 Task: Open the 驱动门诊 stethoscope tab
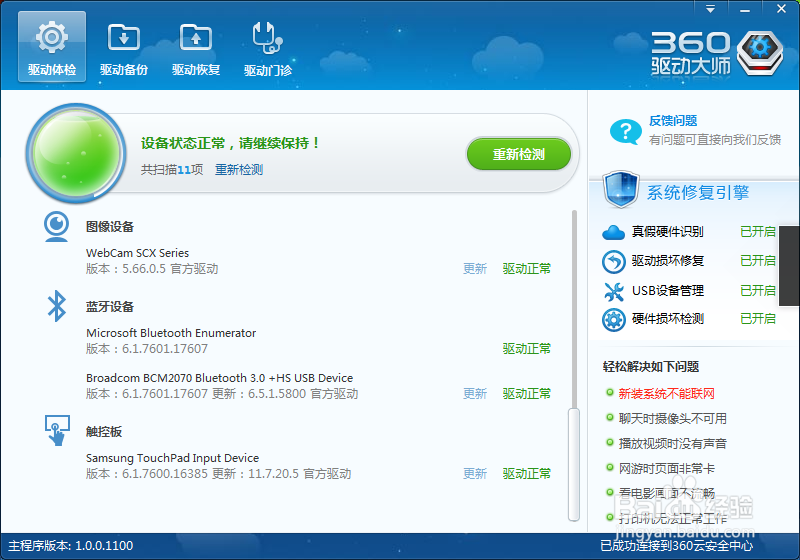(268, 49)
